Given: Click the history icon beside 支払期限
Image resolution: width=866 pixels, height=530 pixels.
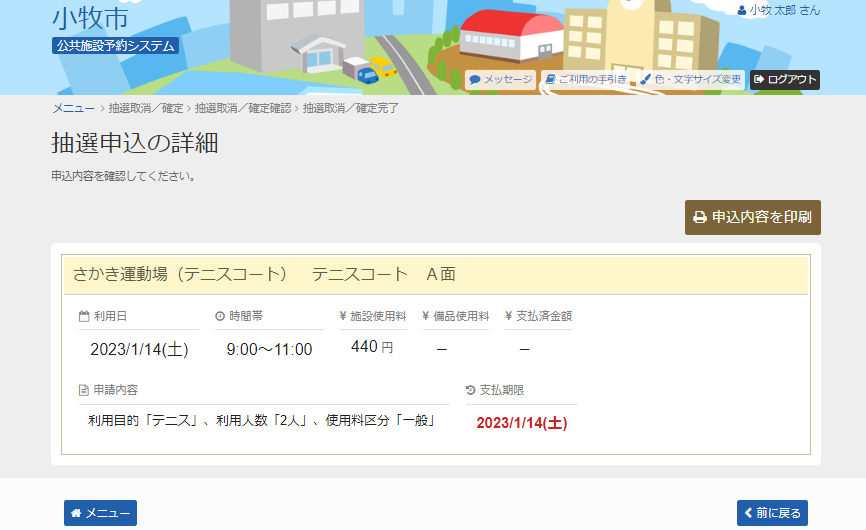Looking at the screenshot, I should [x=471, y=389].
